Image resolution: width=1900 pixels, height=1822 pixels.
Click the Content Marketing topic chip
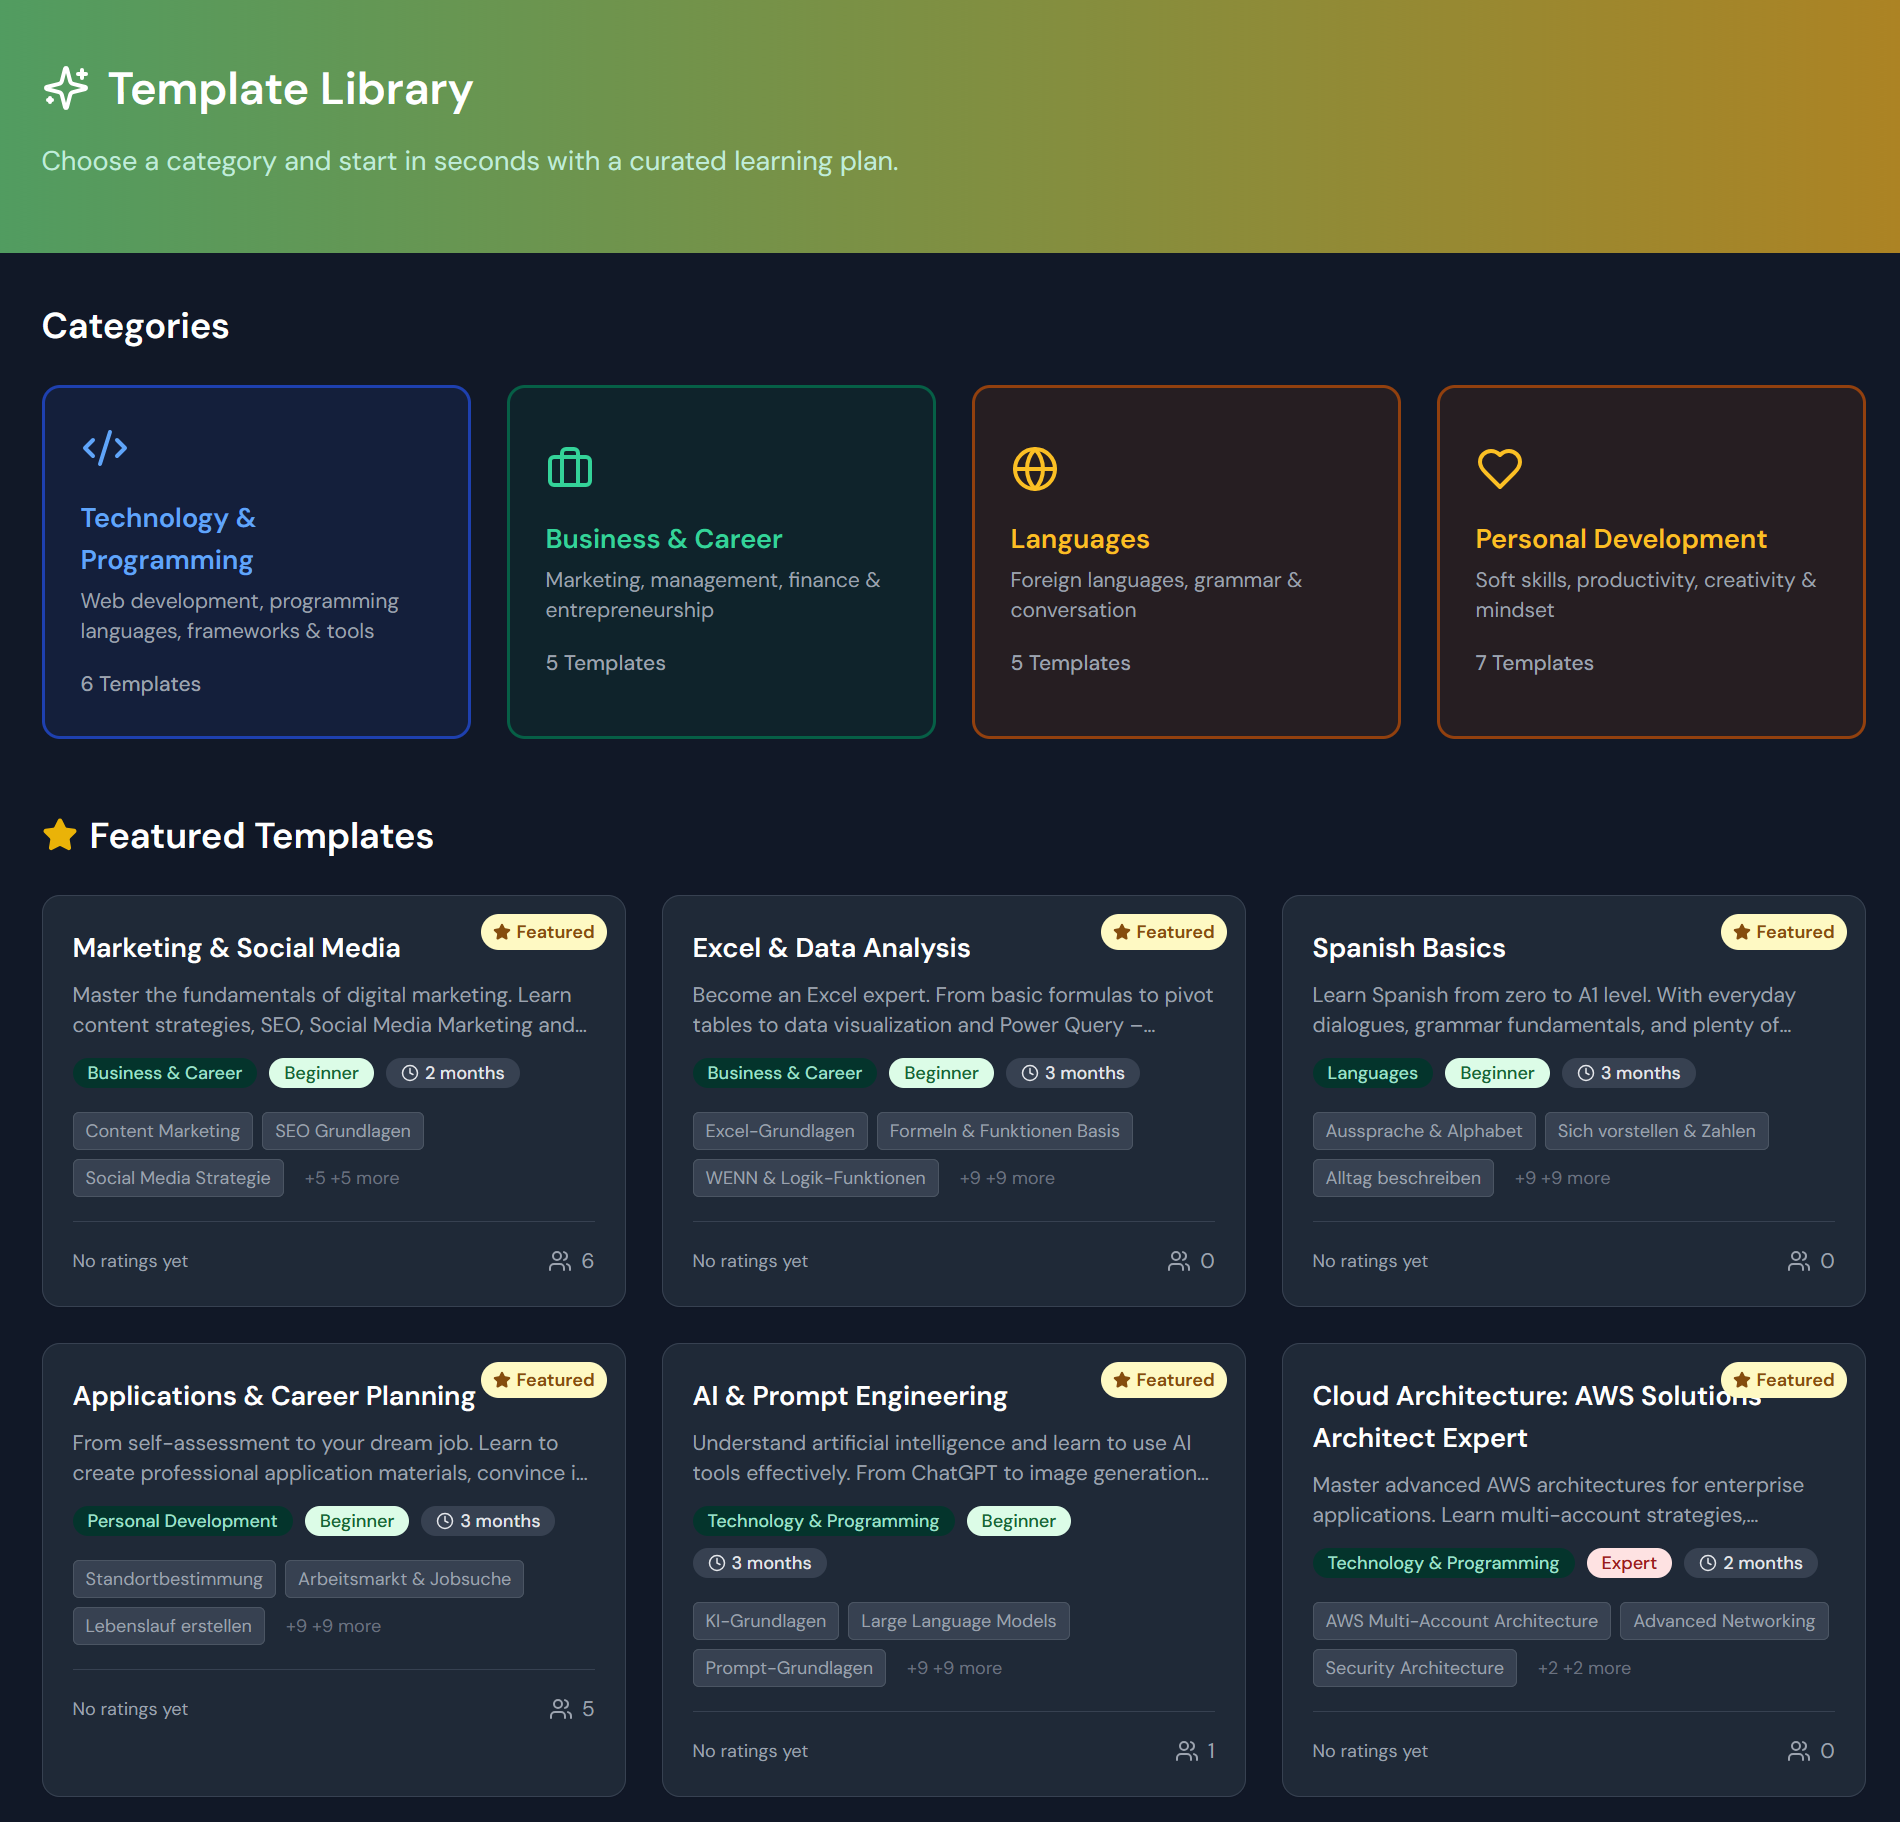pyautogui.click(x=163, y=1131)
